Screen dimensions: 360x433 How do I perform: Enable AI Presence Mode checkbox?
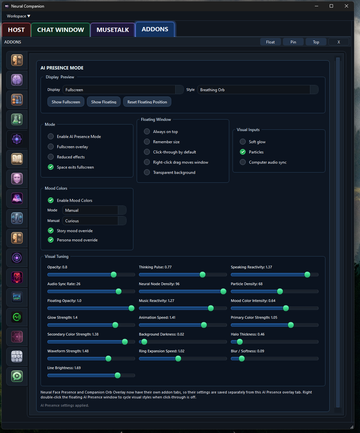51,136
